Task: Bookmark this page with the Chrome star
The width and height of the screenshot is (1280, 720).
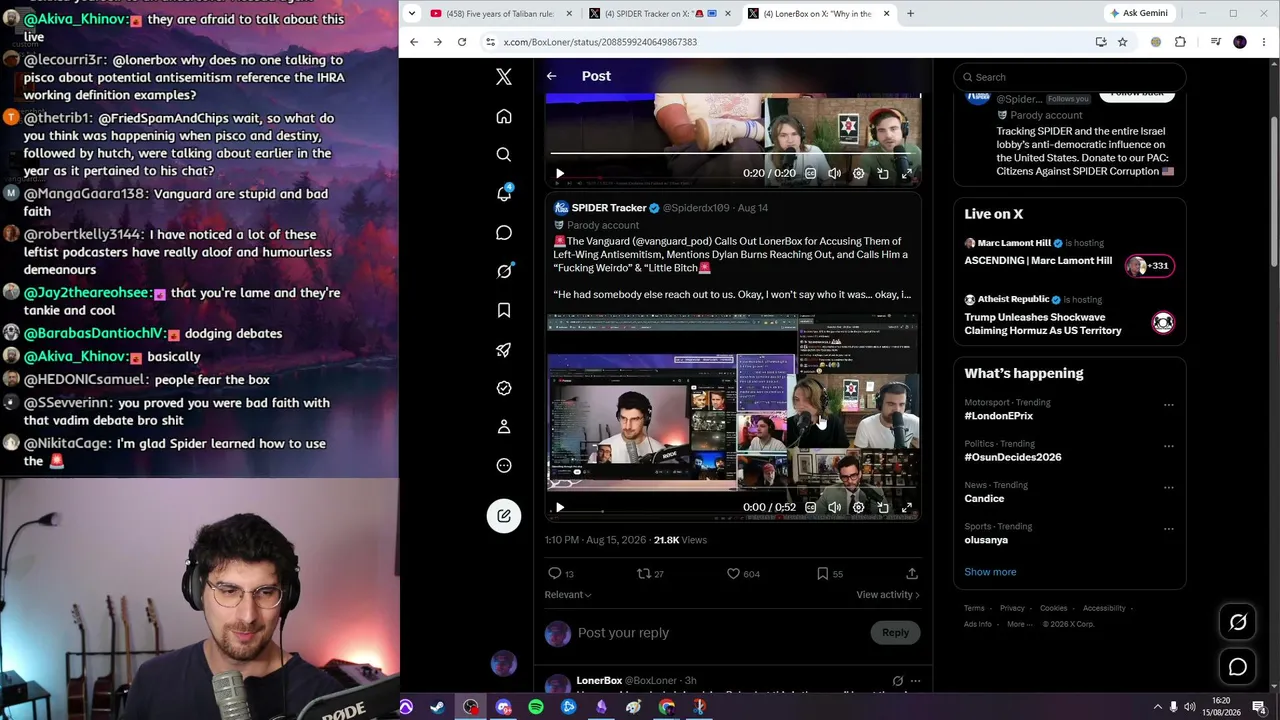Action: pos(1123,42)
